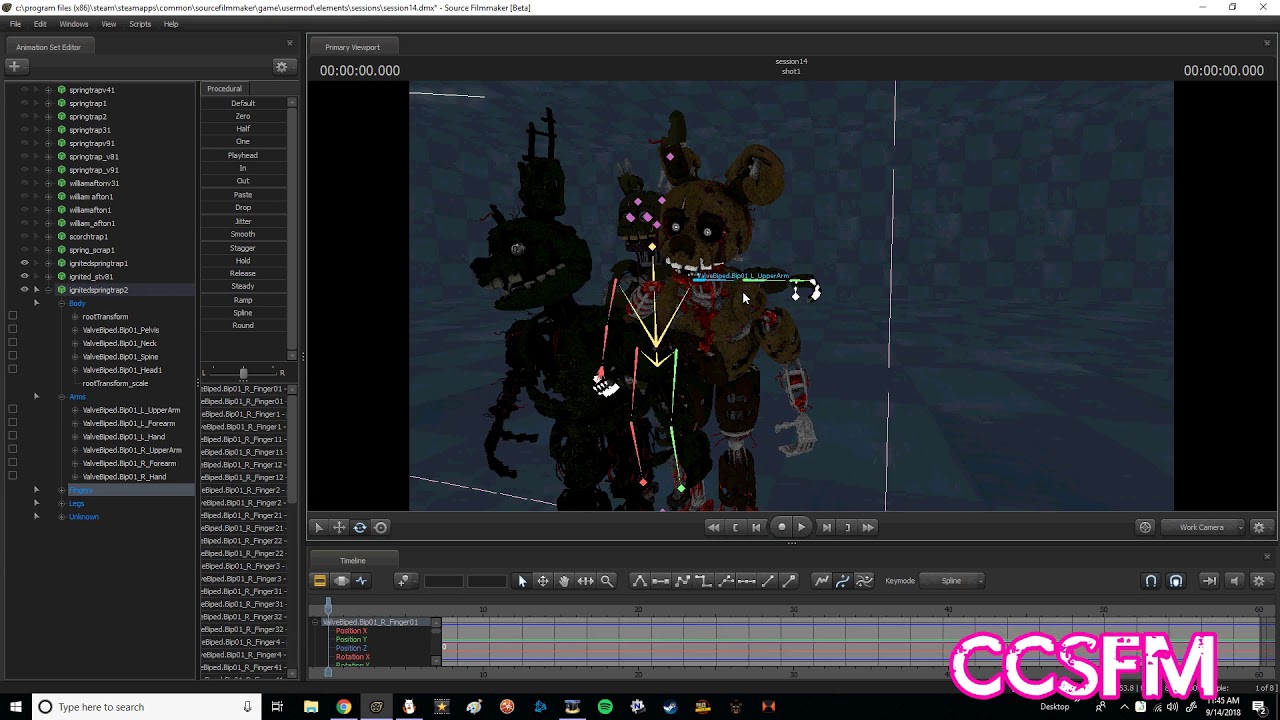
Task: Apply the Jitter procedural preset
Action: coord(243,221)
